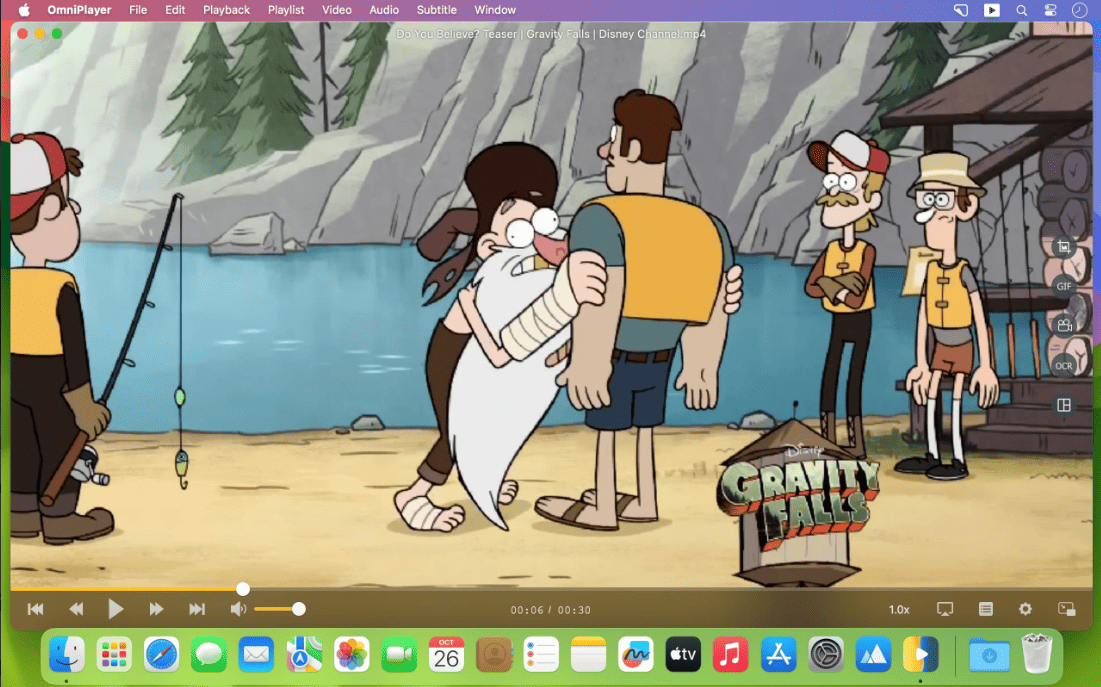
Task: Skip to the next track
Action: (x=197, y=609)
